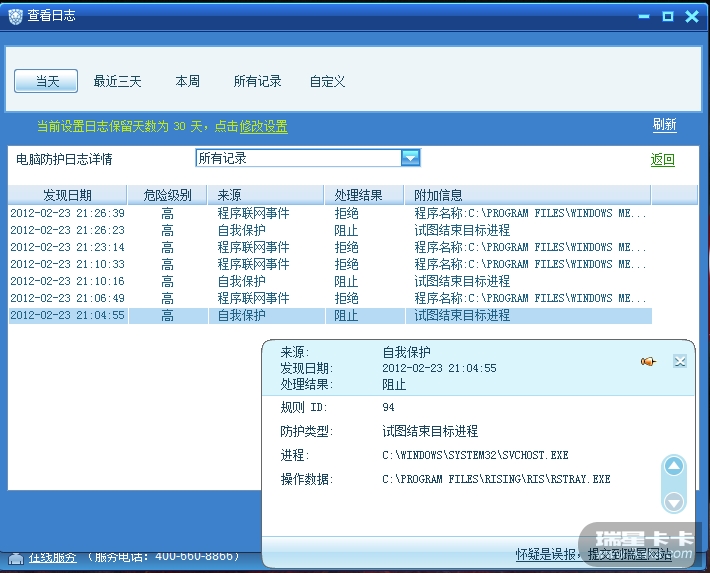The width and height of the screenshot is (710, 573).
Task: Click 拒绝 in the 21:23:14 row
Action: point(346,247)
